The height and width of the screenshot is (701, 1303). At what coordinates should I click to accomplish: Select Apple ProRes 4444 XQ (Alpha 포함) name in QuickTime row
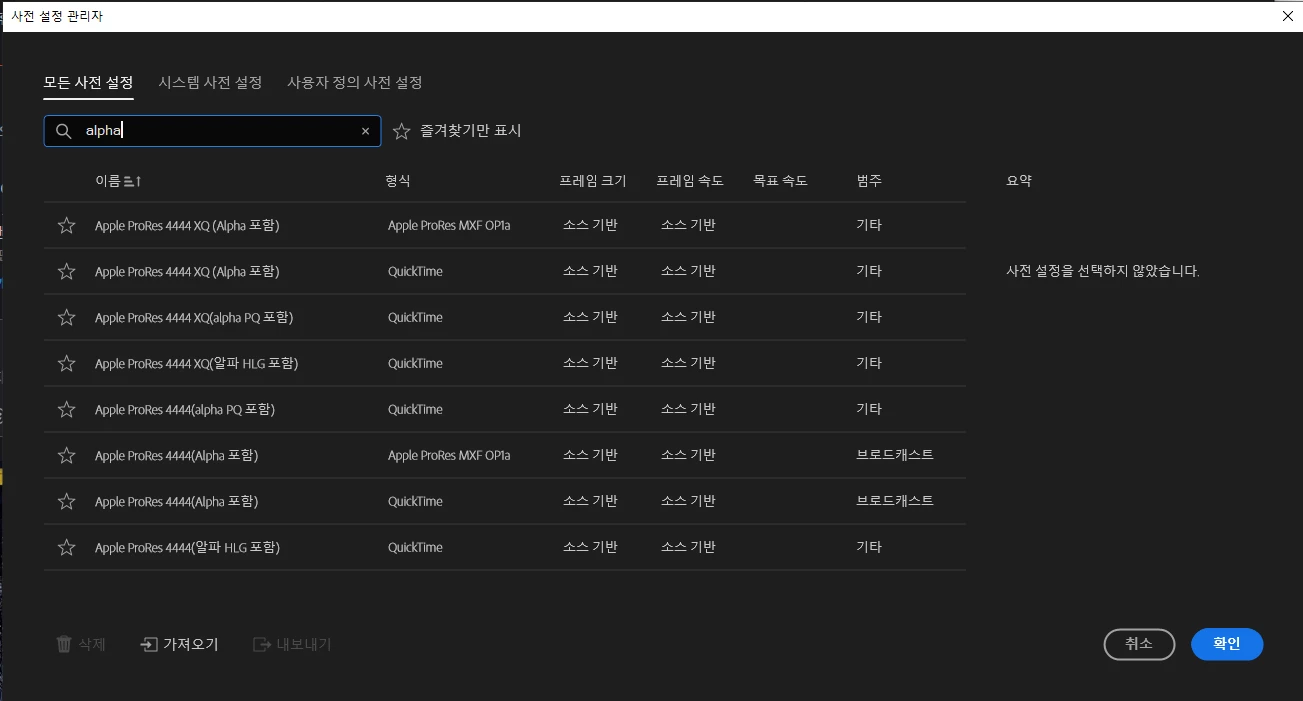(187, 271)
